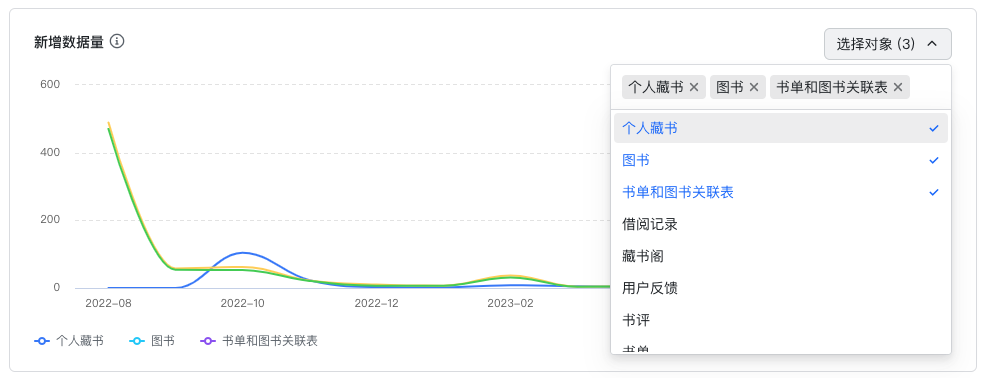Click the blue curve peak near 2022-10
Viewport: 984px width, 378px height.
coord(243,253)
